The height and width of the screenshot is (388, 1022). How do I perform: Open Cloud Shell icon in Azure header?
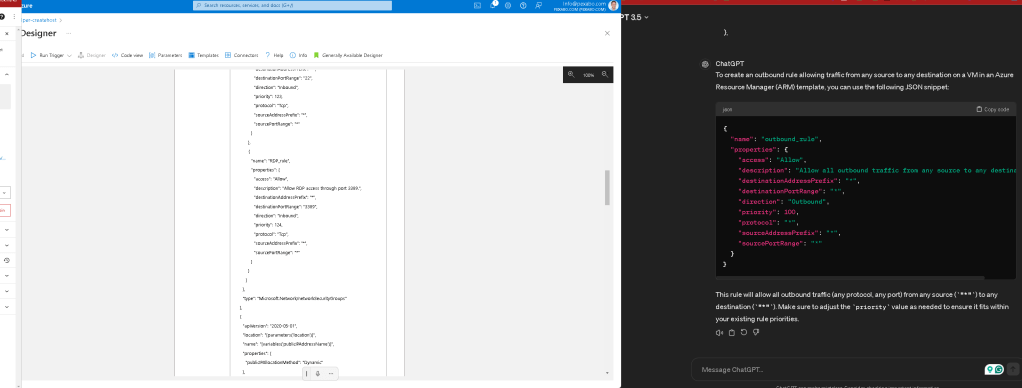[x=477, y=5]
